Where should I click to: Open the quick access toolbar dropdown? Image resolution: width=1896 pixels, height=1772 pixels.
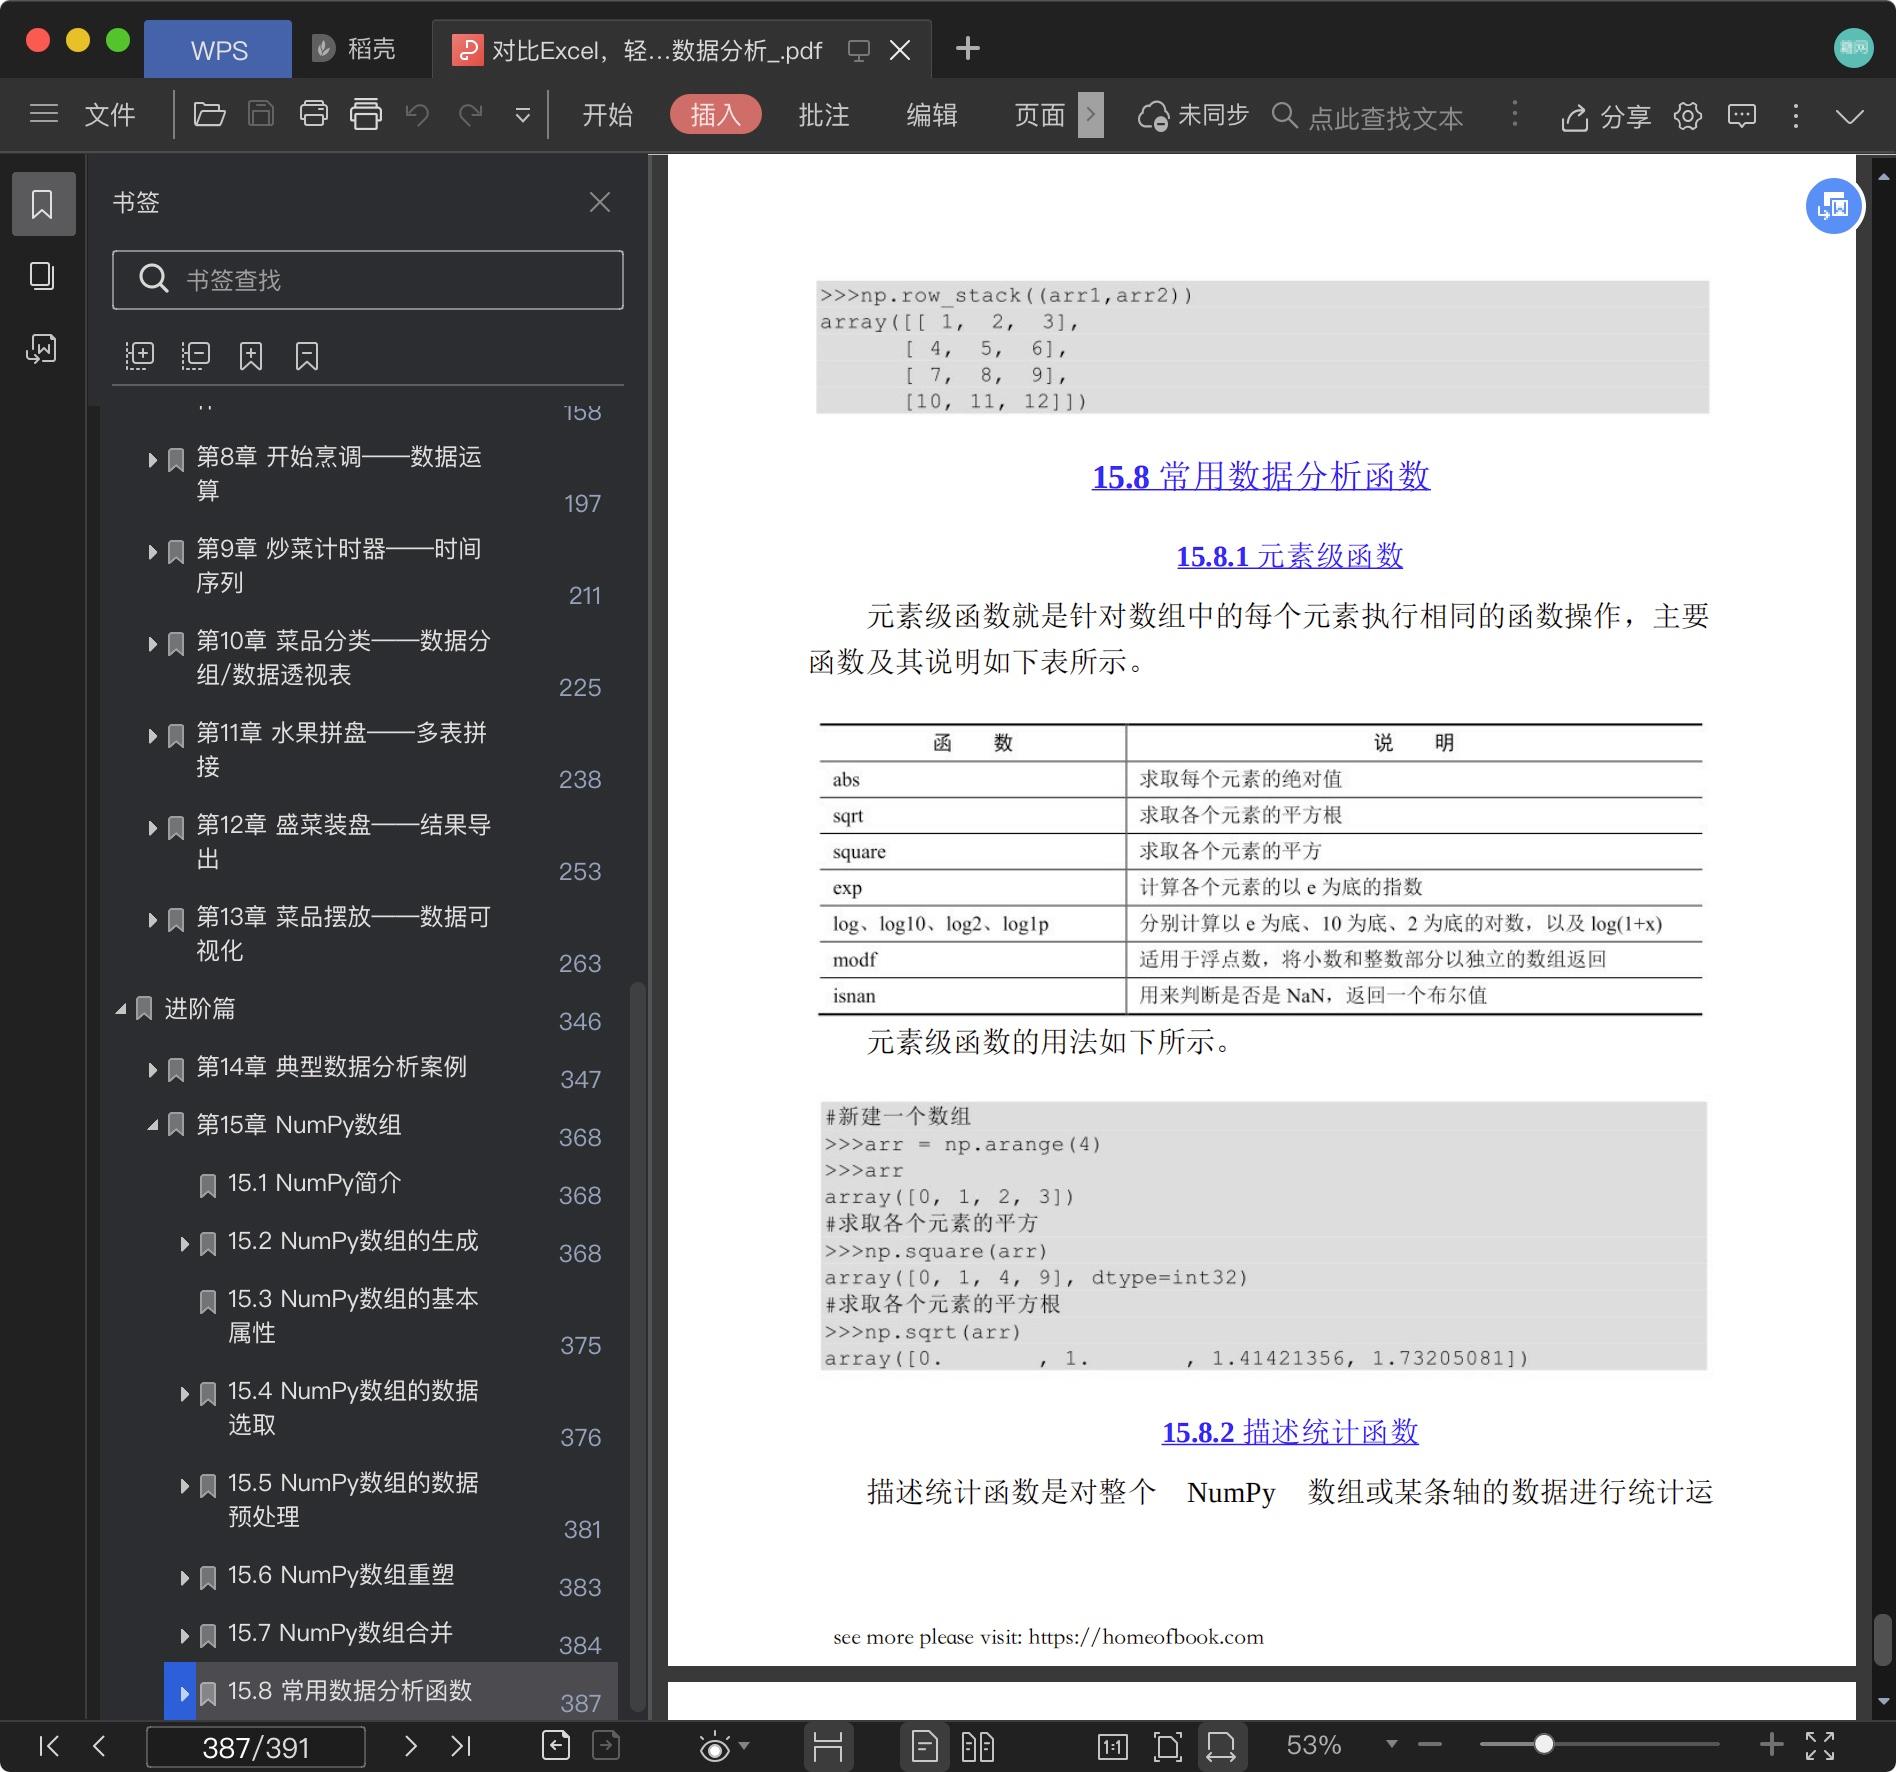coord(522,116)
